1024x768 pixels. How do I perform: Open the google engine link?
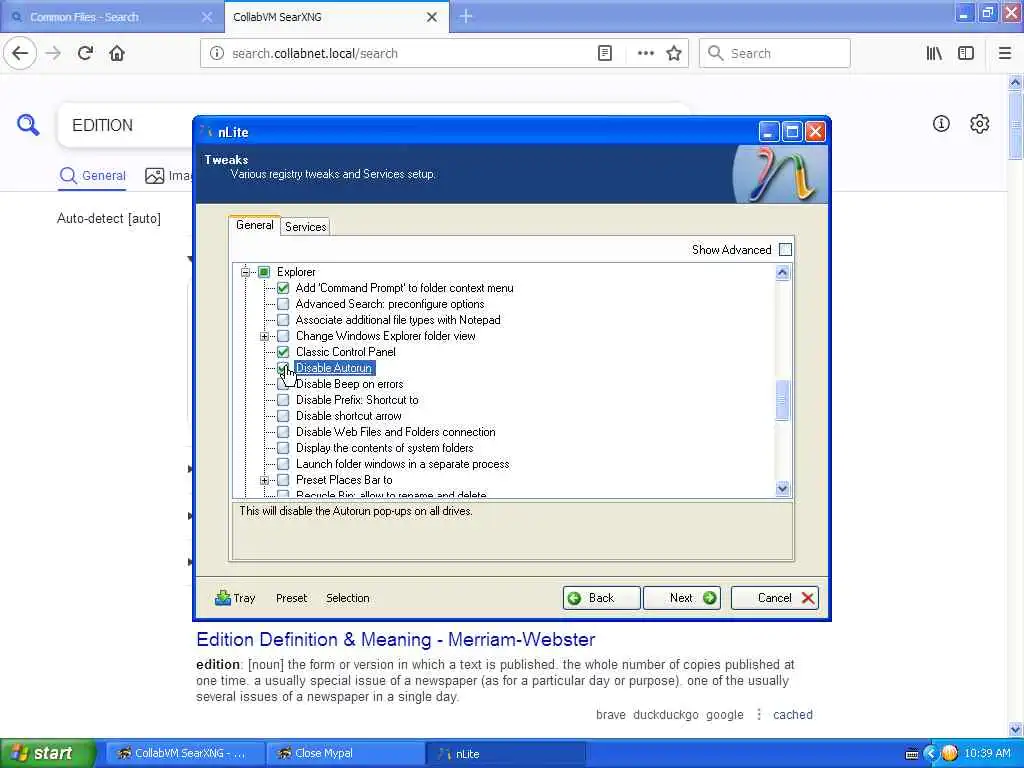[724, 714]
